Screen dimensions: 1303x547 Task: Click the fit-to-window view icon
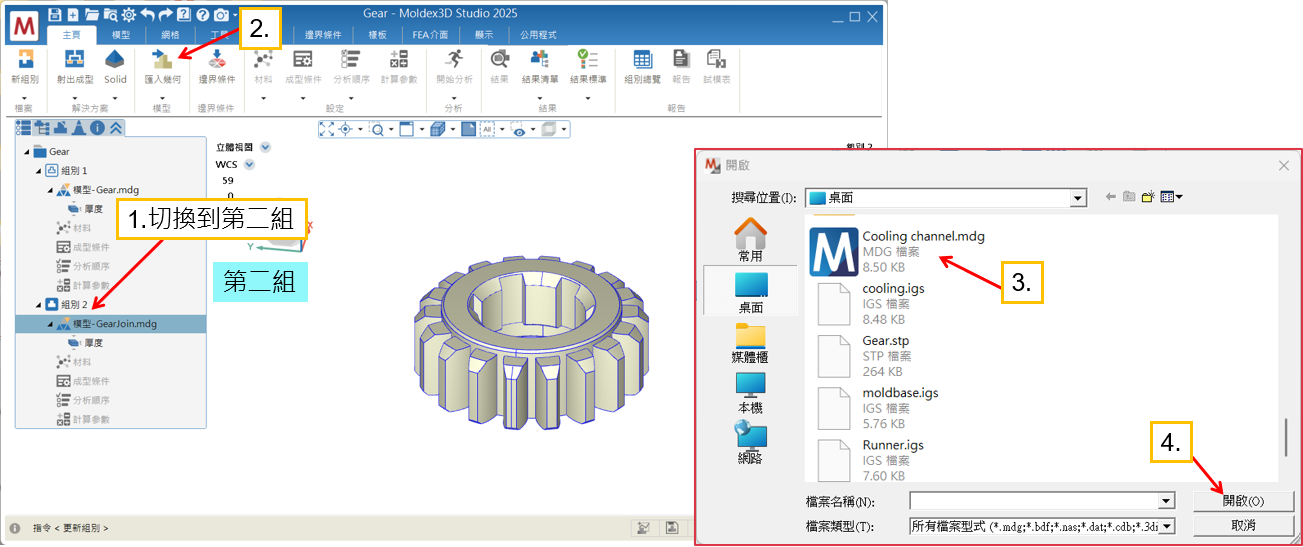[328, 129]
